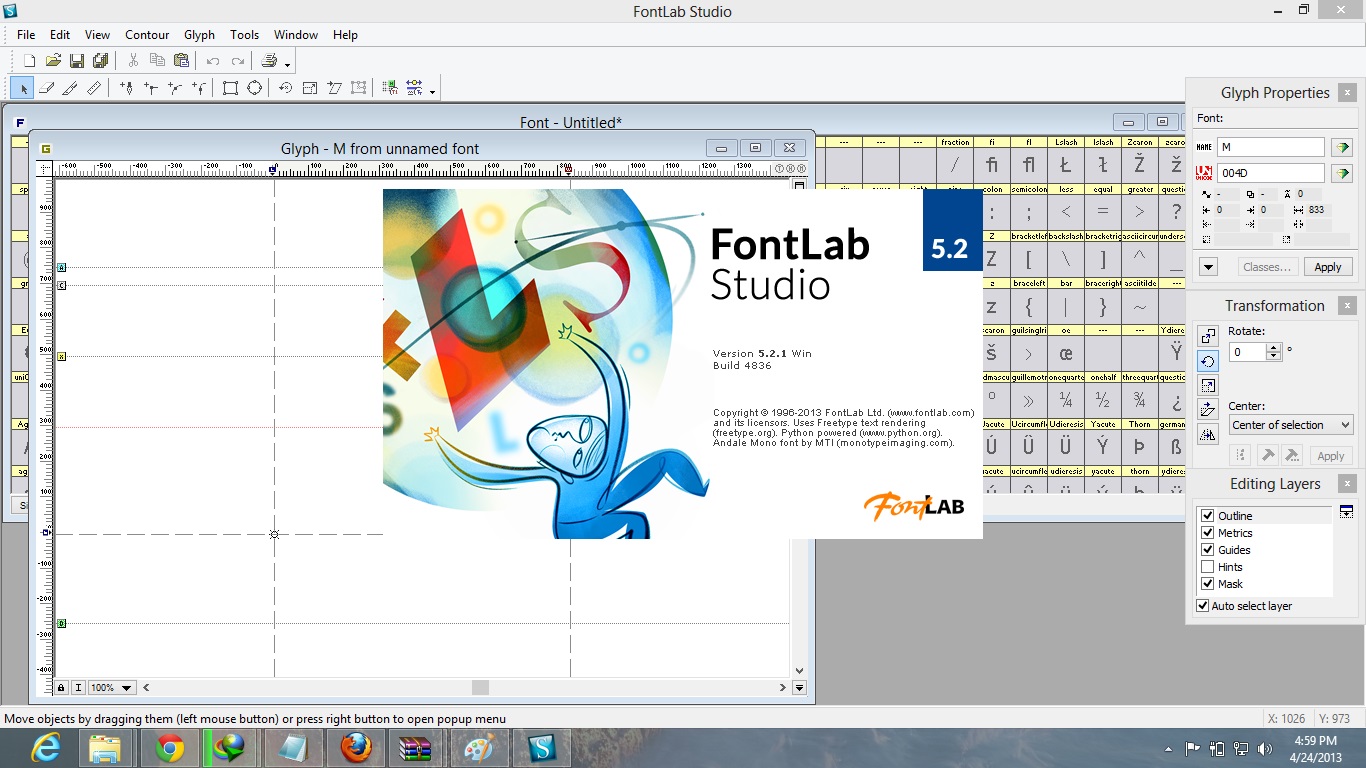1366x768 pixels.
Task: Open the Edit menu
Action: tap(60, 34)
